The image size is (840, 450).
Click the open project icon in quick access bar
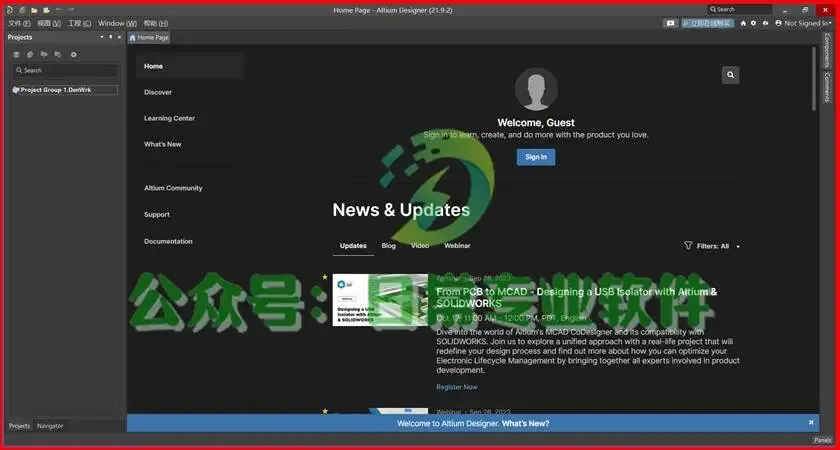[x=47, y=10]
